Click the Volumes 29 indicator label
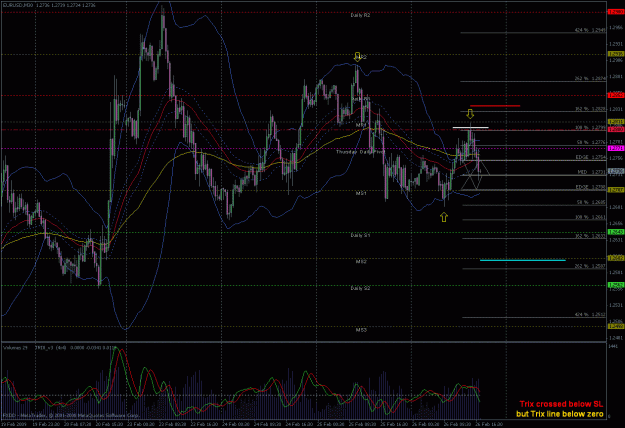 coord(15,348)
